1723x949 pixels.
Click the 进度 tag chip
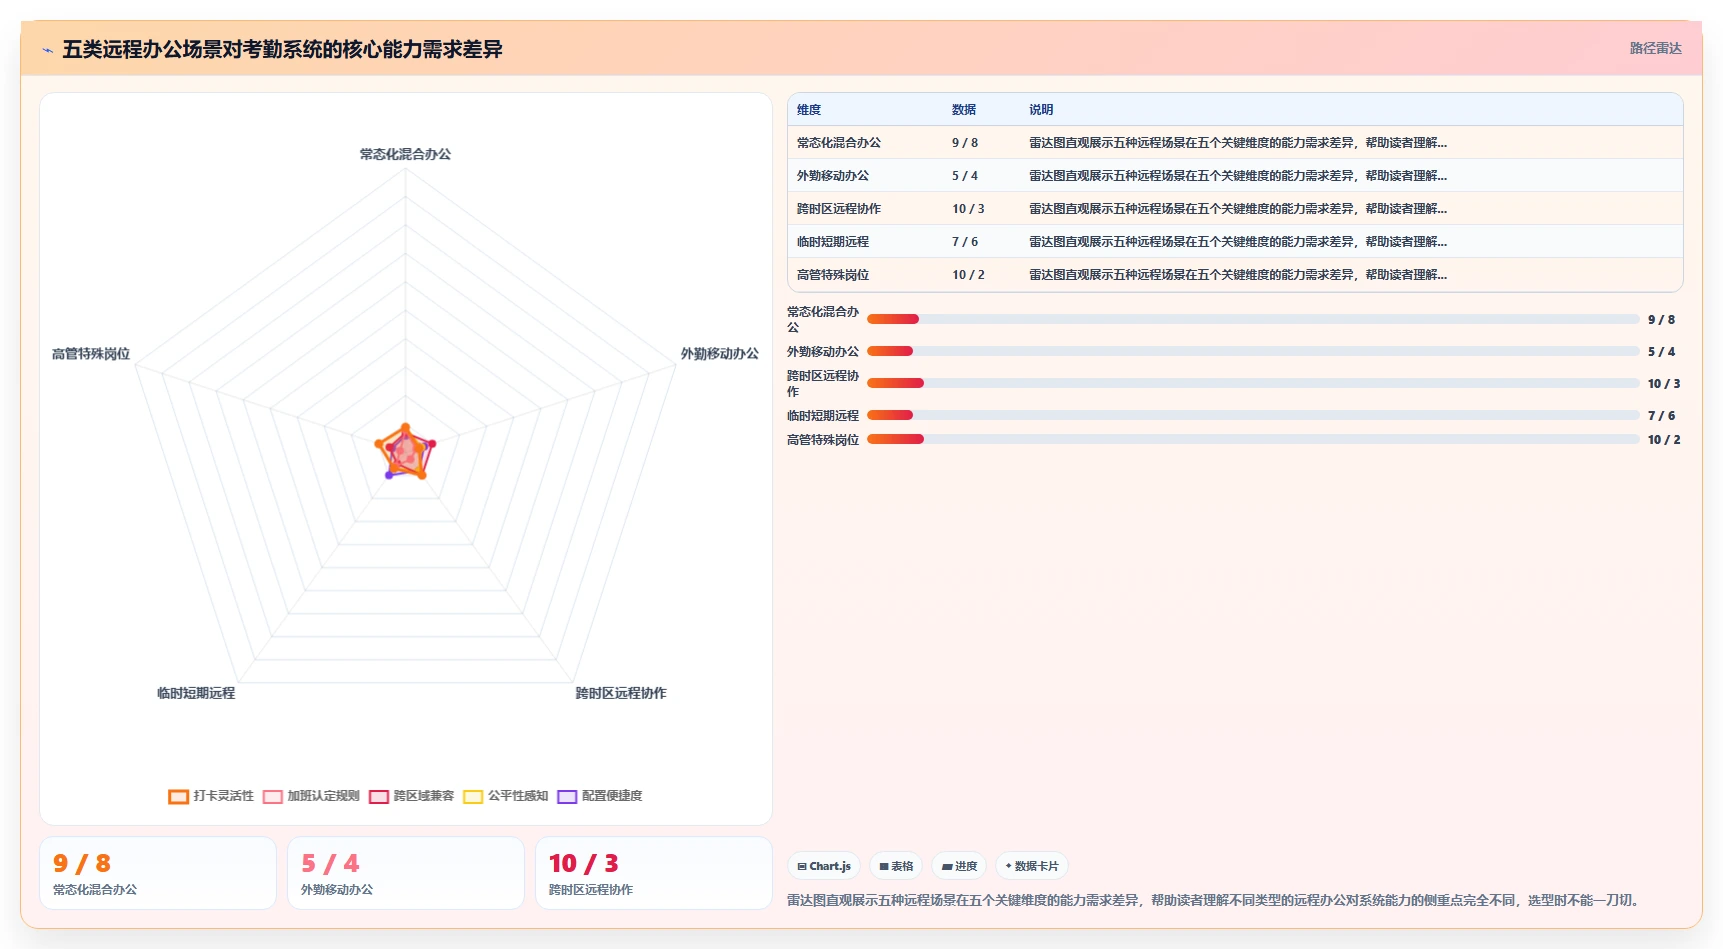(959, 866)
